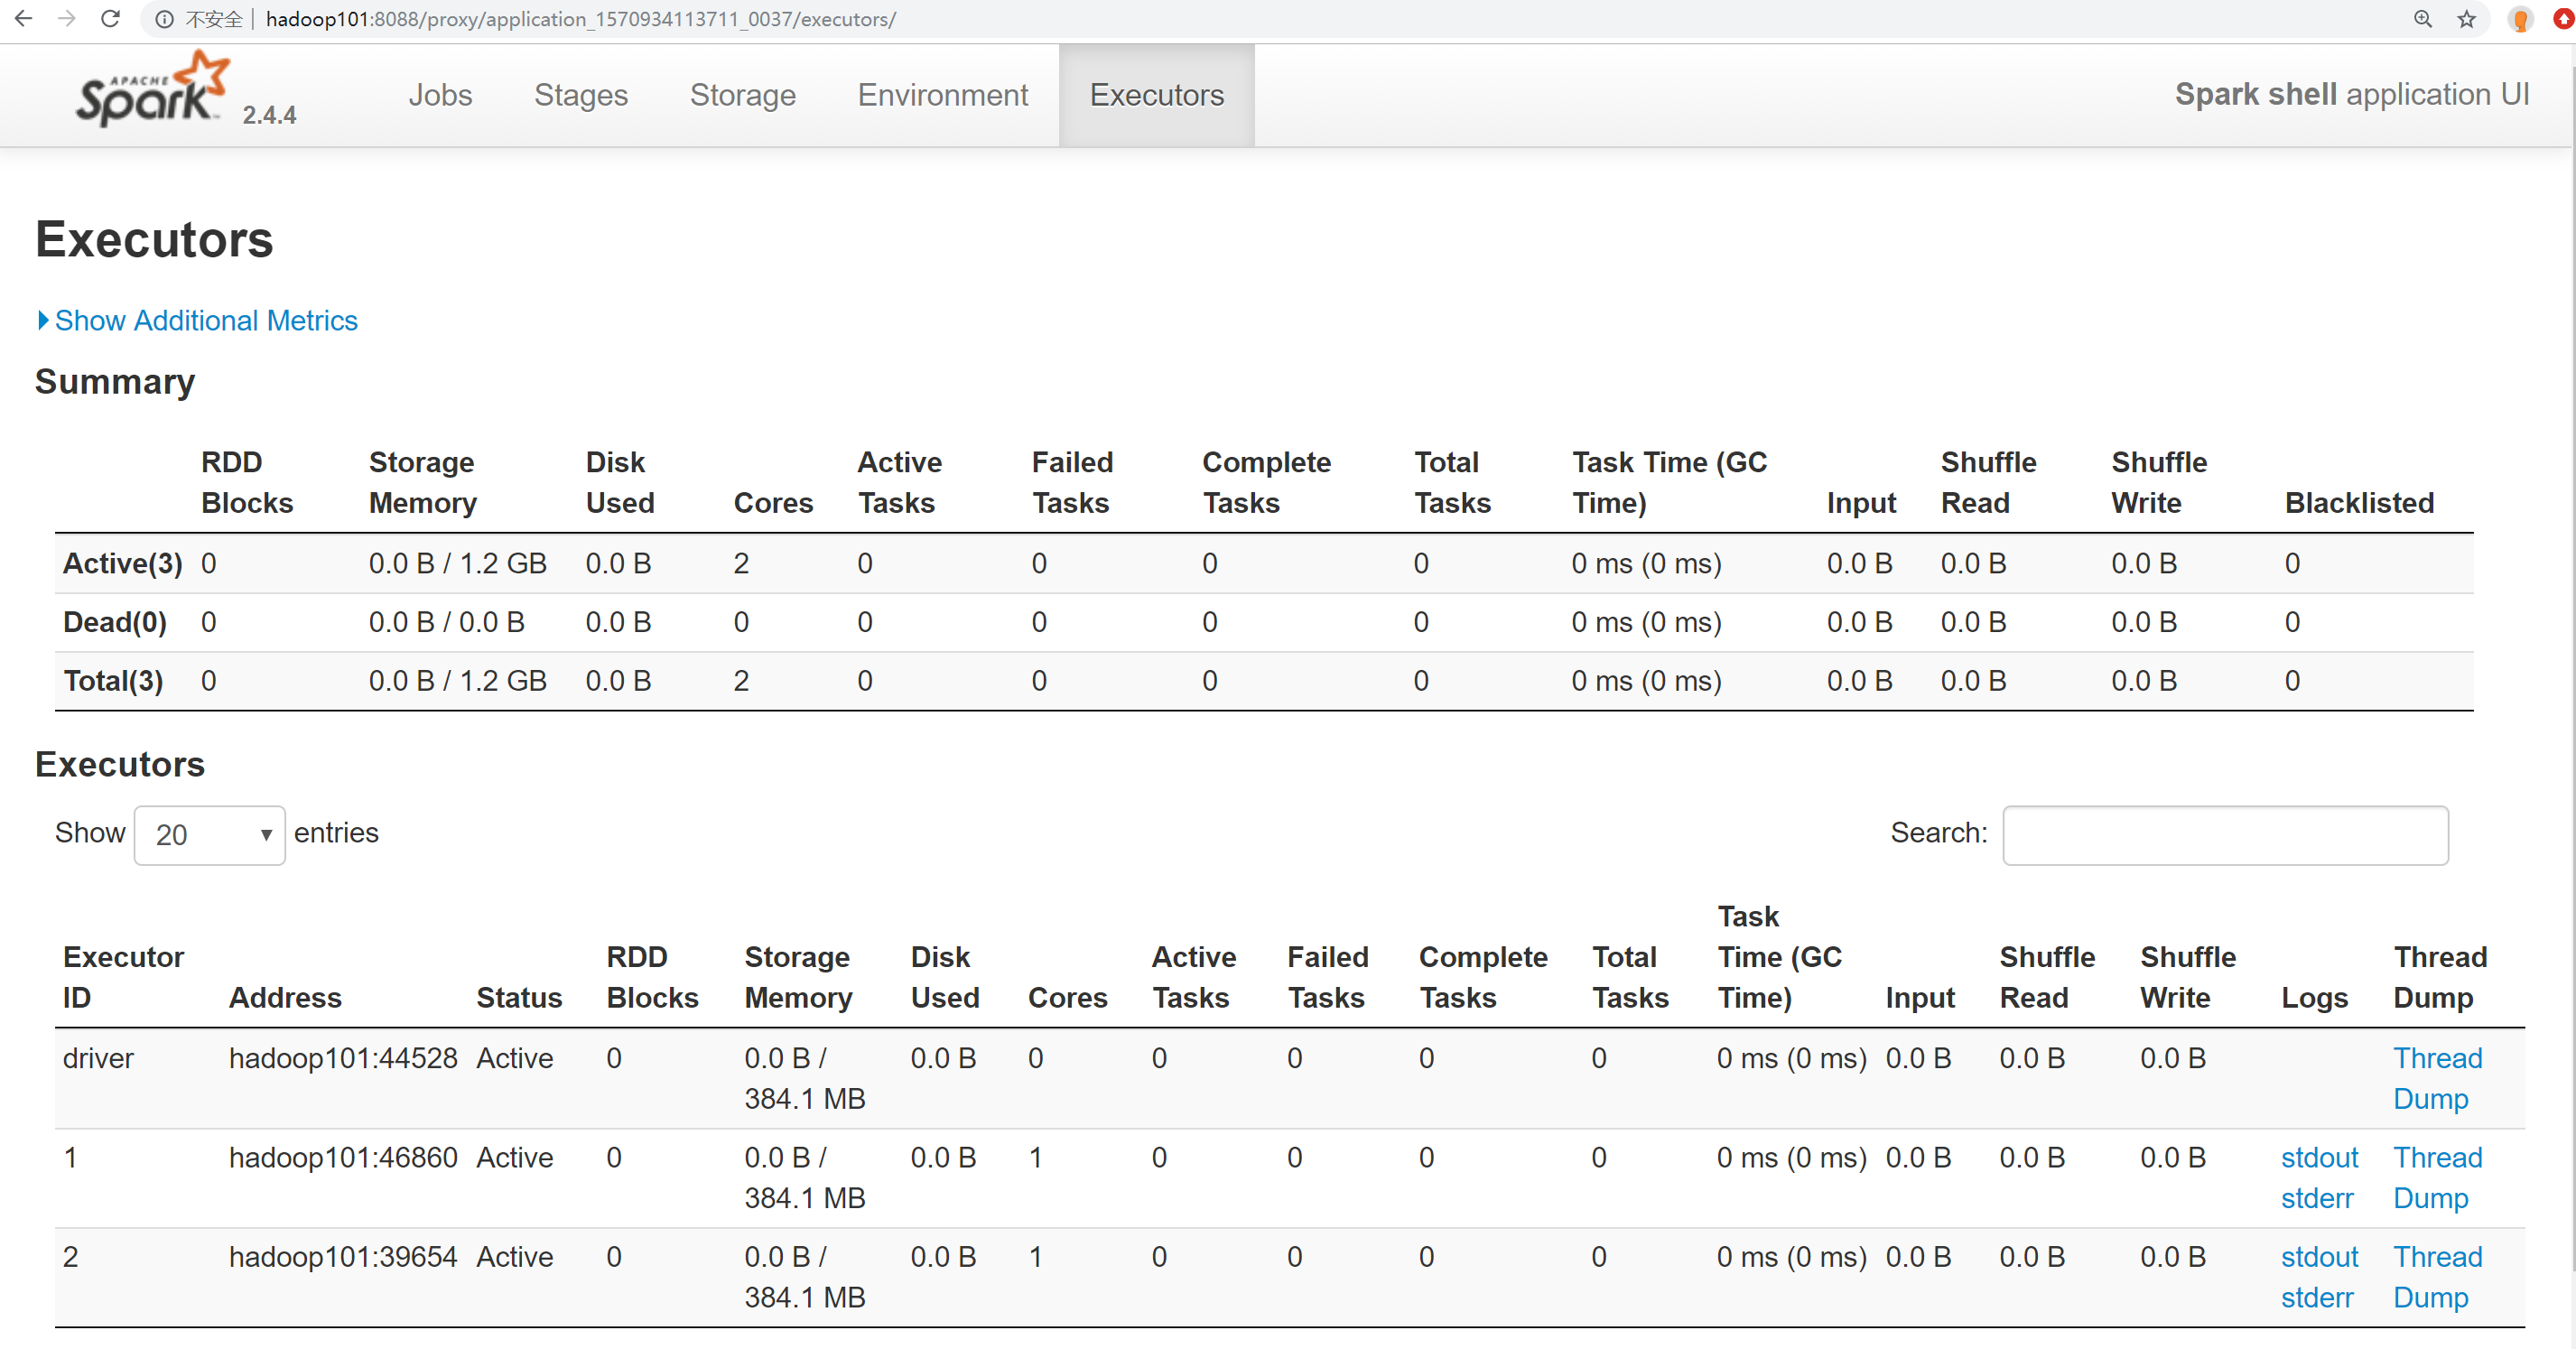Sort executors table by Complete Tasks

point(1483,977)
